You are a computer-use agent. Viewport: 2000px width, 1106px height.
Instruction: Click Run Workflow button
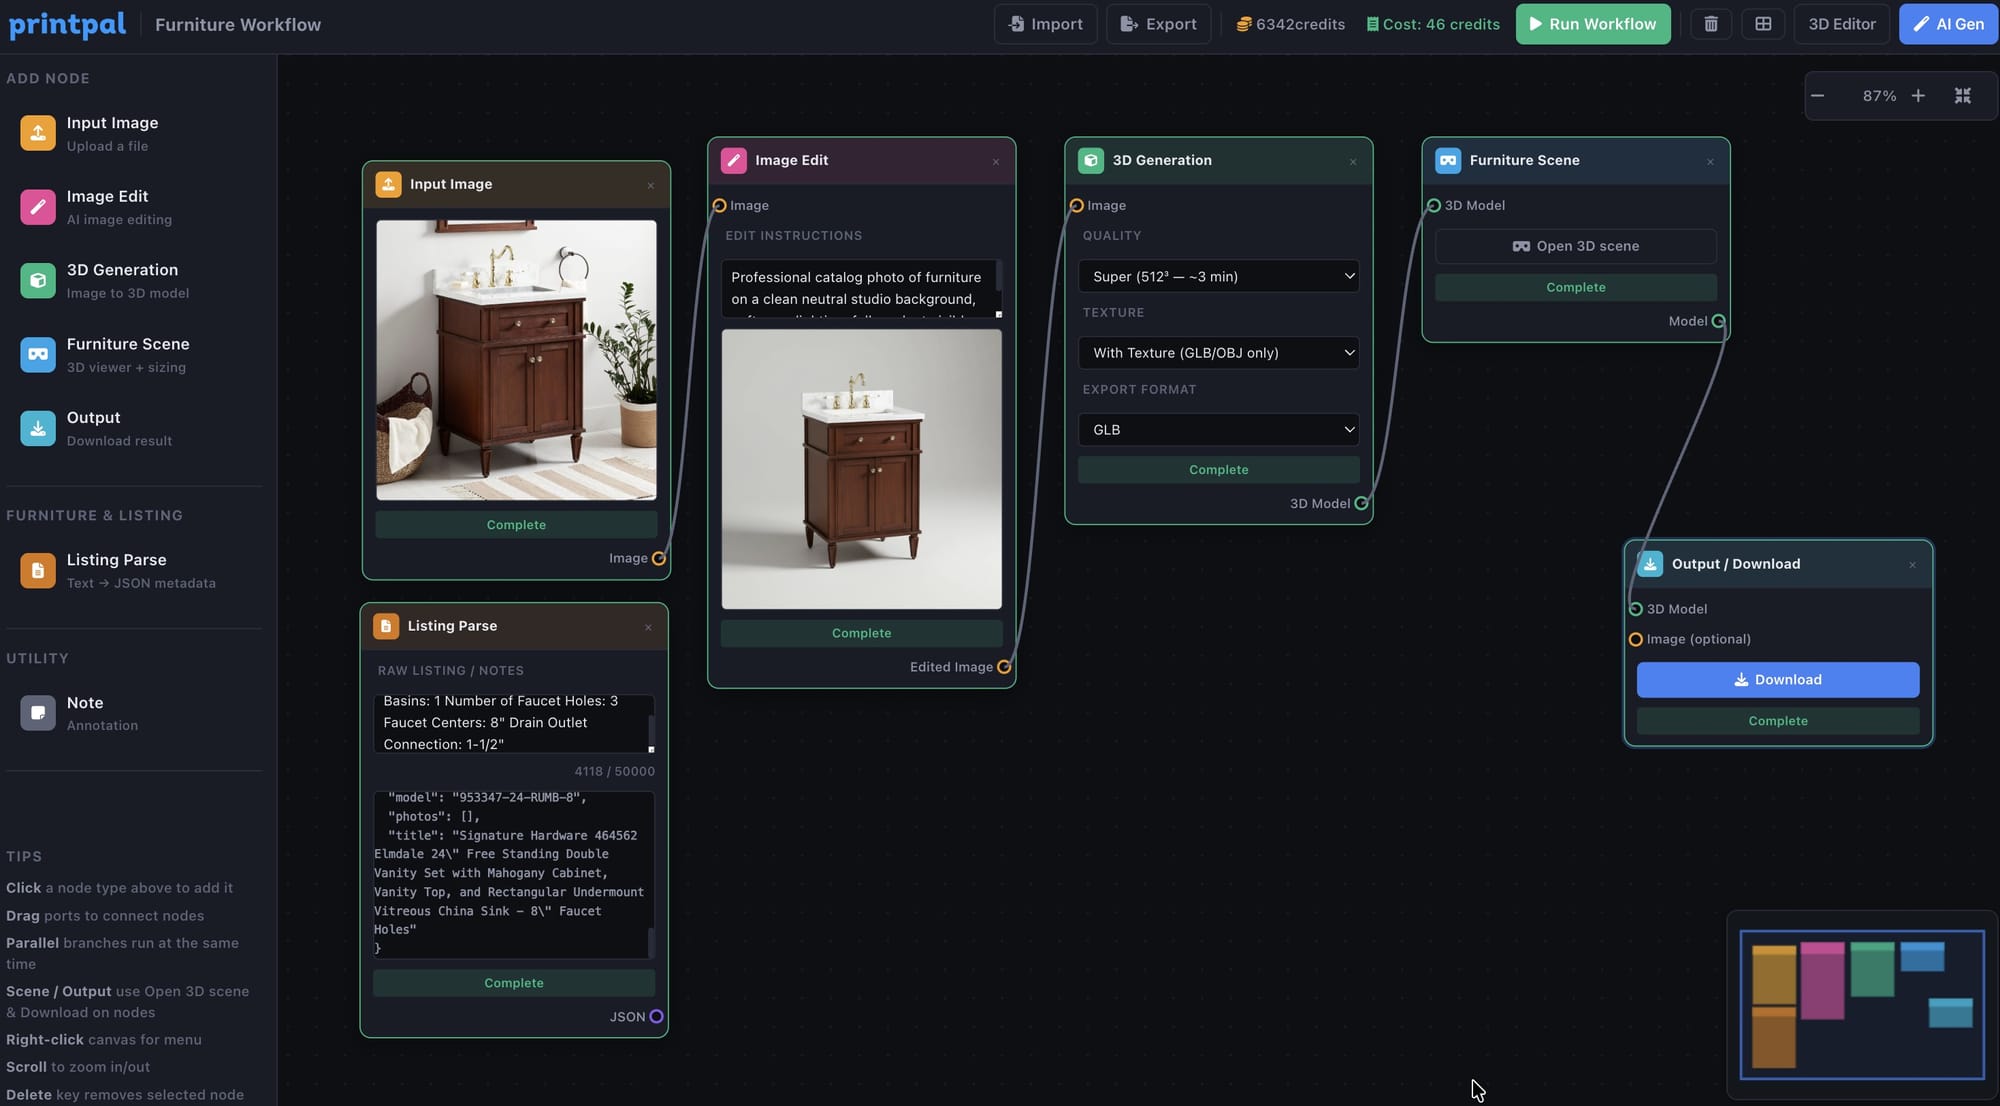click(1593, 24)
